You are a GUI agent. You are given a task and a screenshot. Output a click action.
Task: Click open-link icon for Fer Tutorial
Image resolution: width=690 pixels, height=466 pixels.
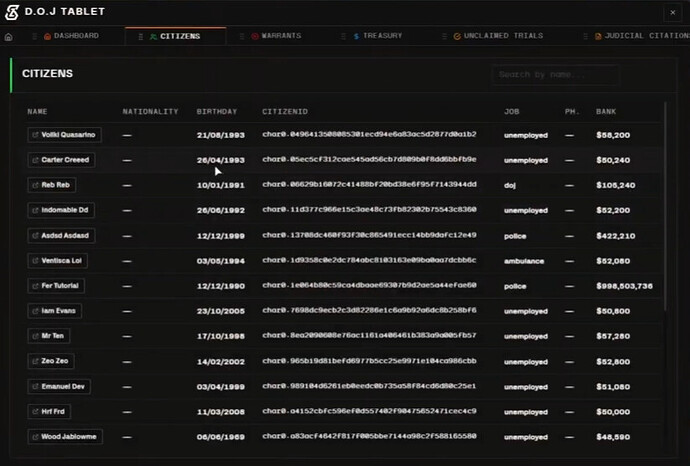click(x=36, y=286)
